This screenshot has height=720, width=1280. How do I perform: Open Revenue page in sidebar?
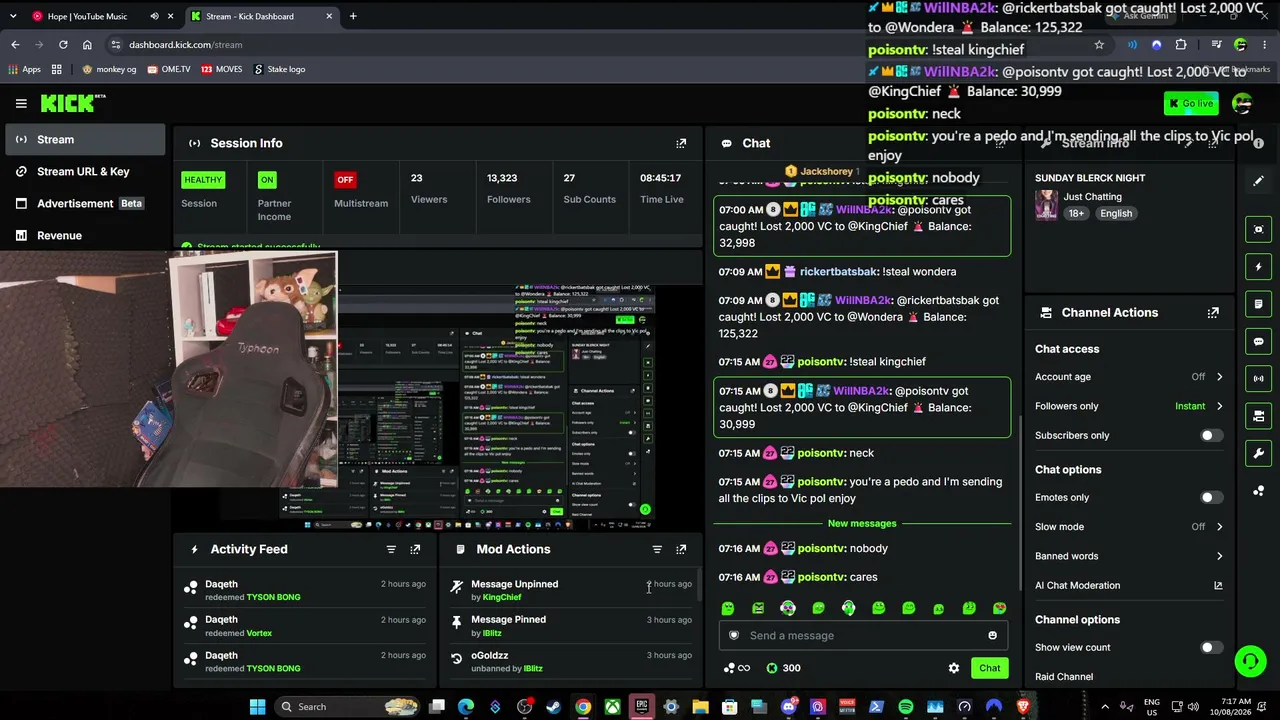[x=85, y=236]
